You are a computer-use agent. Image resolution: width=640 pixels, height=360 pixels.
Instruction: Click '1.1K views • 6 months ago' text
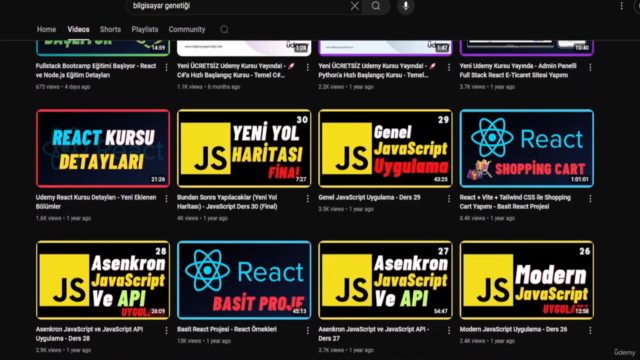tap(208, 87)
